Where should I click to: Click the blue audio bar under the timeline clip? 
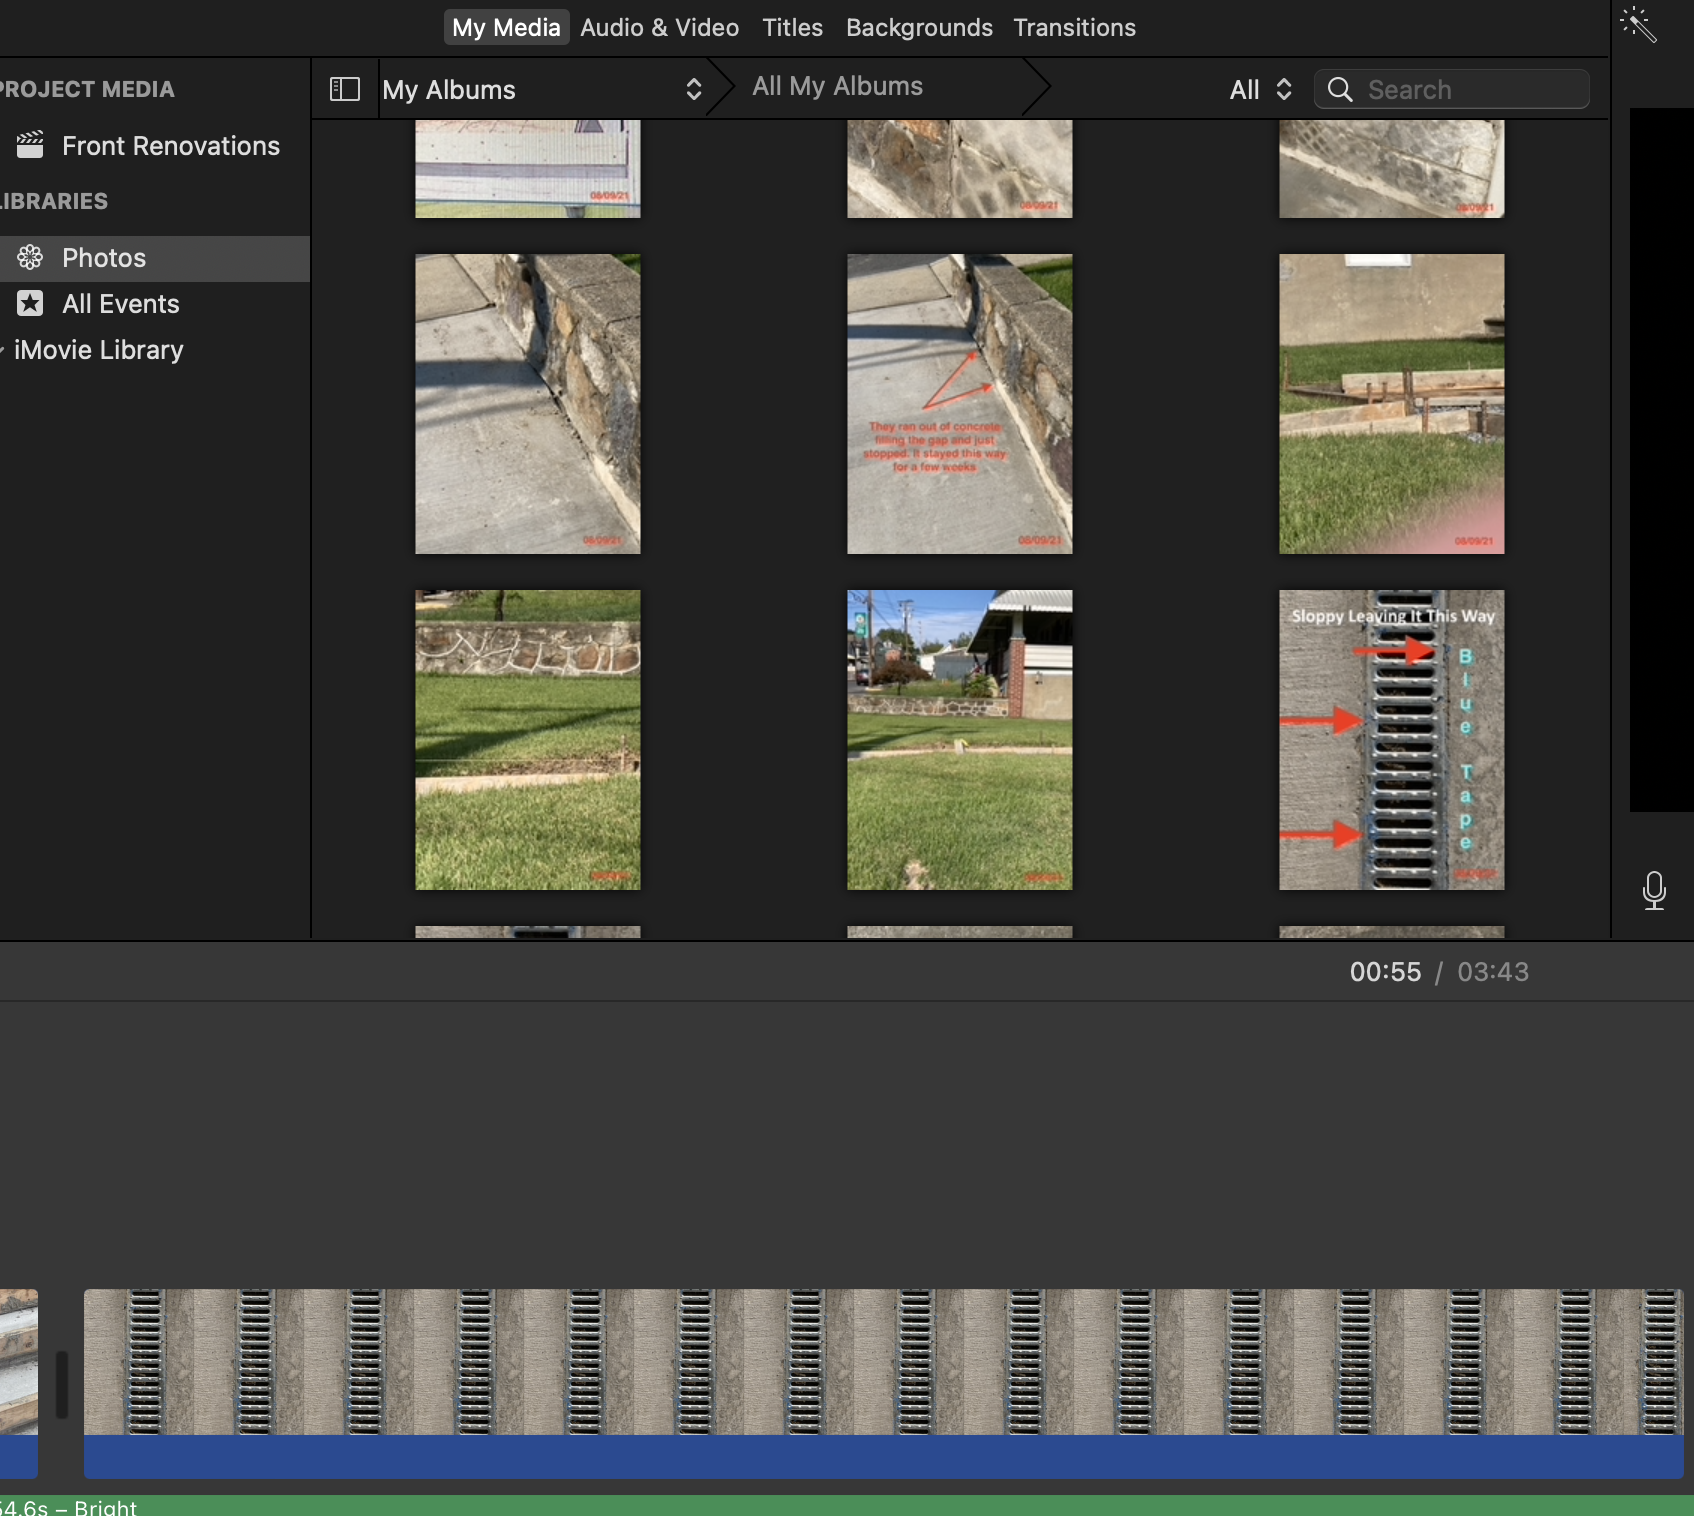[x=882, y=1457]
